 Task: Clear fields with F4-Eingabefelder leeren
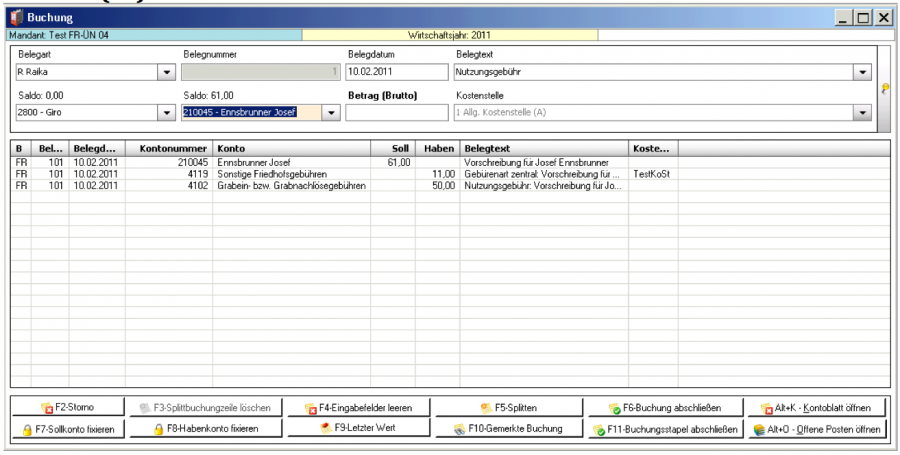point(359,407)
